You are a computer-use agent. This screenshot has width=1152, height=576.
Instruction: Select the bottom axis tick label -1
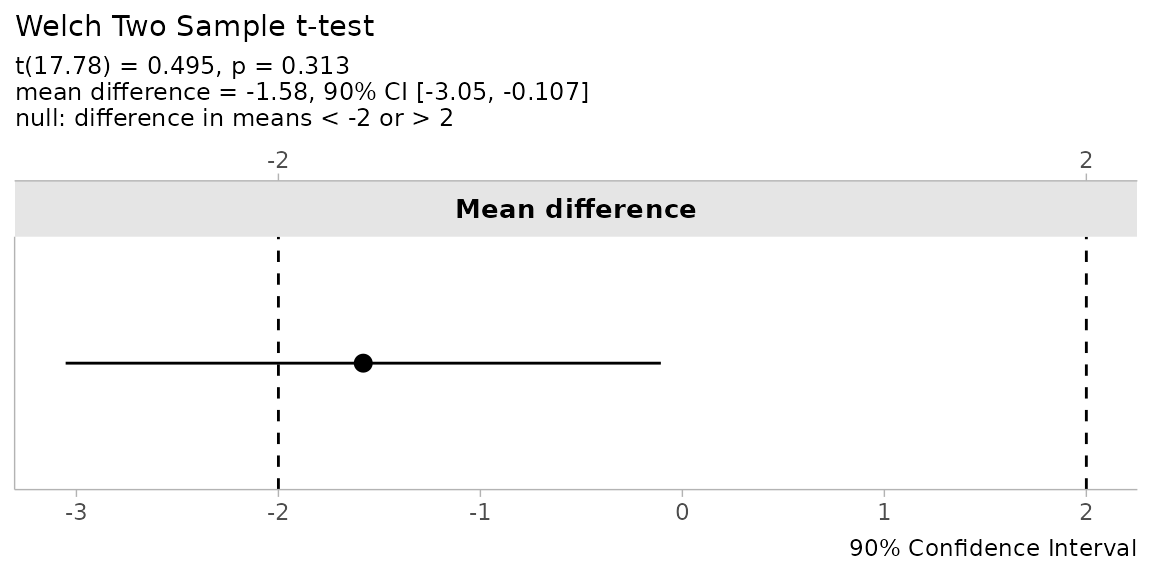[x=480, y=512]
